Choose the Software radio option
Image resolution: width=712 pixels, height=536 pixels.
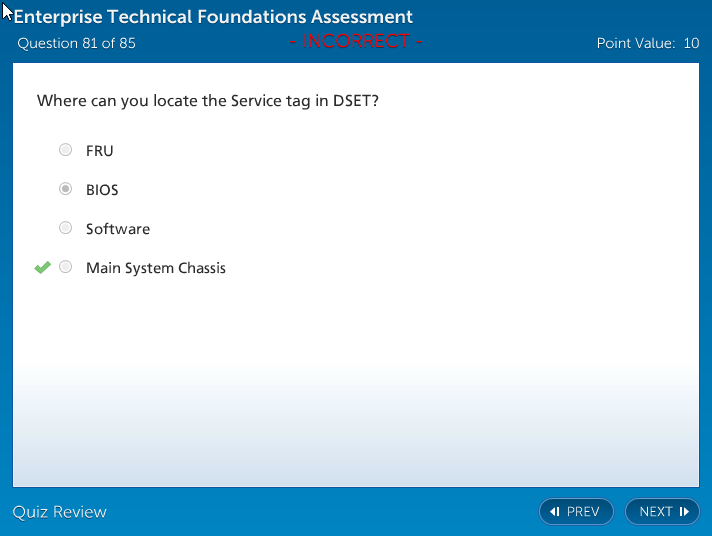(65, 228)
